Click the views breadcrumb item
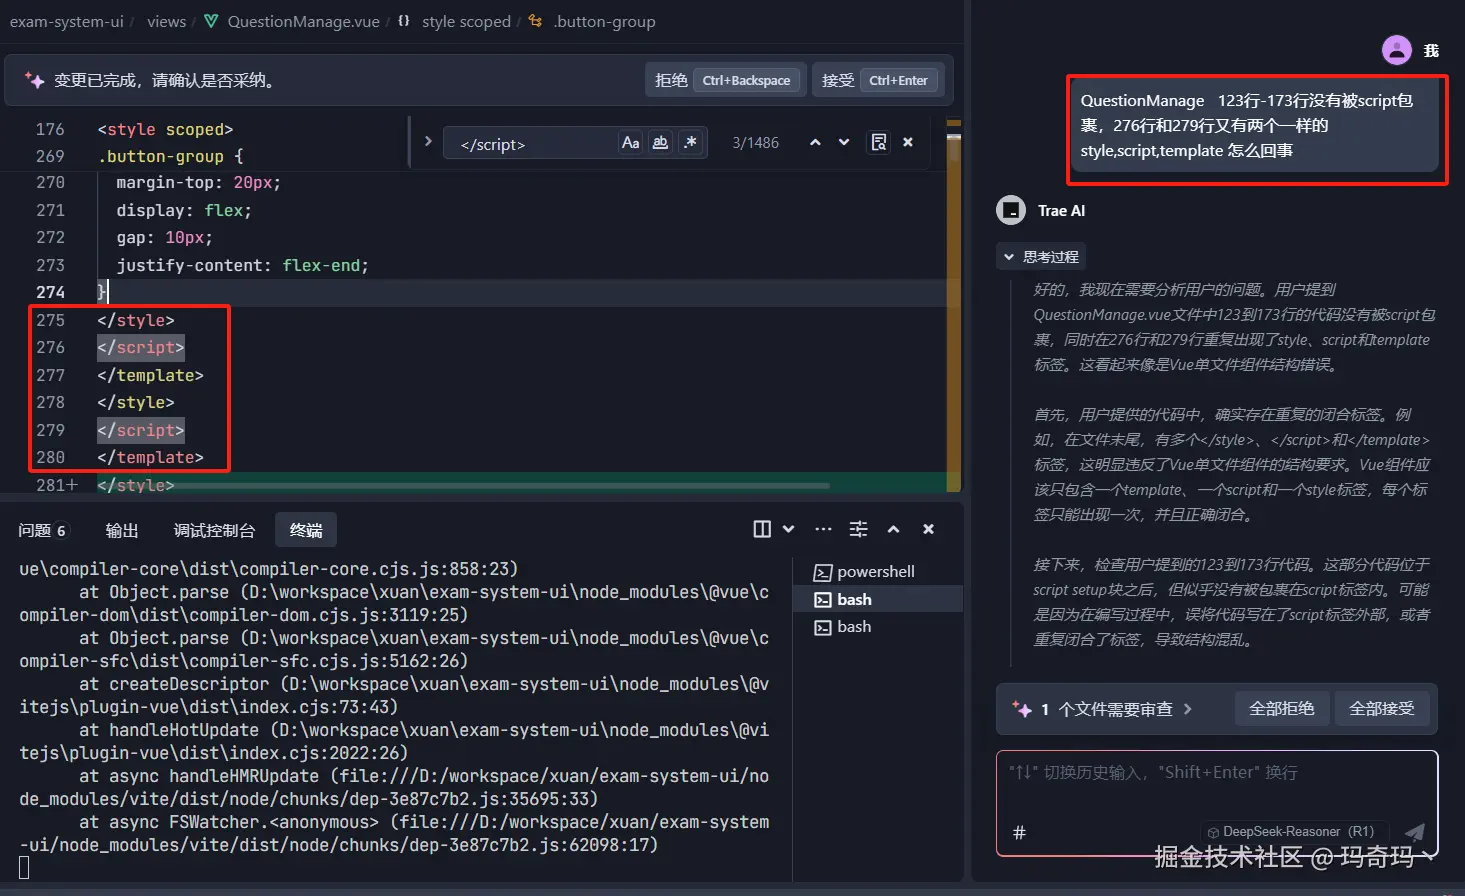This screenshot has width=1465, height=896. (166, 21)
